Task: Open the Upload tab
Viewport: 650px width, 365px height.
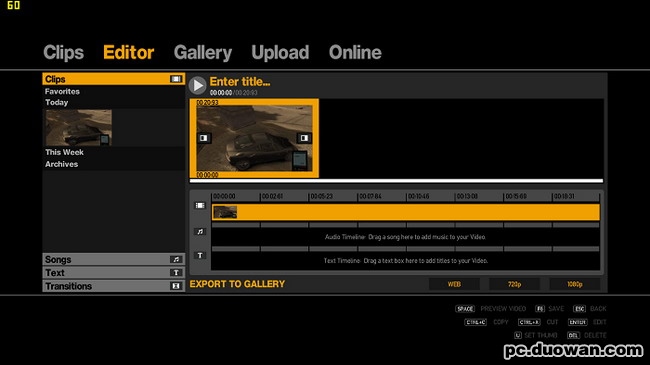Action: click(280, 53)
